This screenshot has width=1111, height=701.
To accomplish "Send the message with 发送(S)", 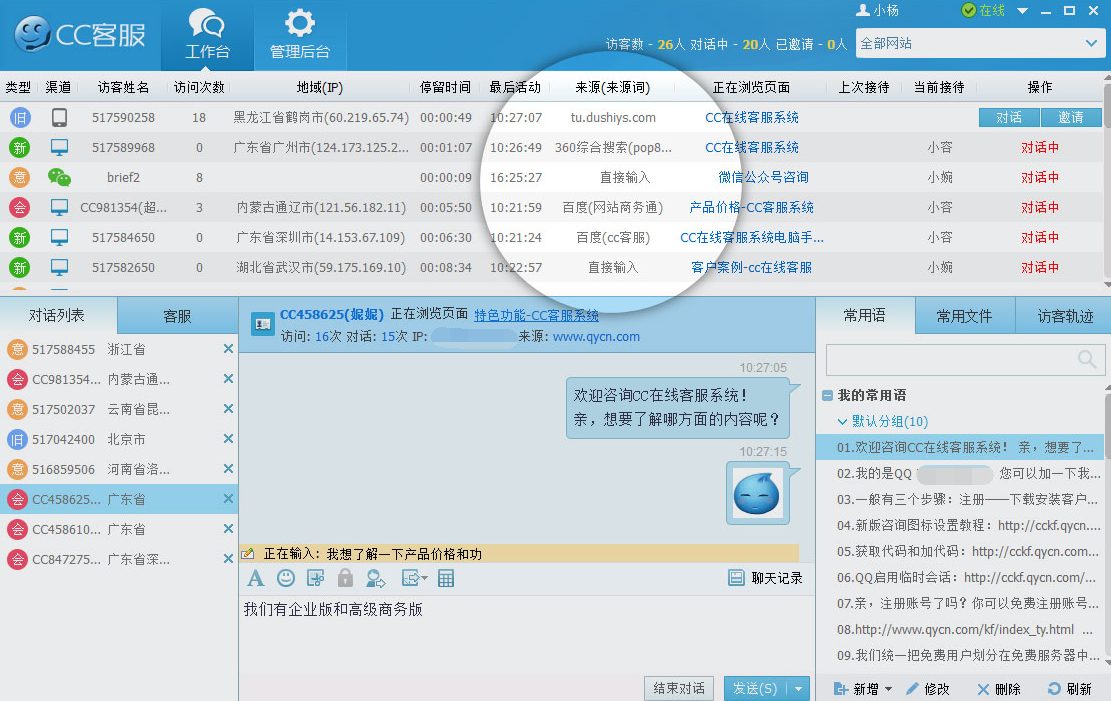I will (755, 688).
